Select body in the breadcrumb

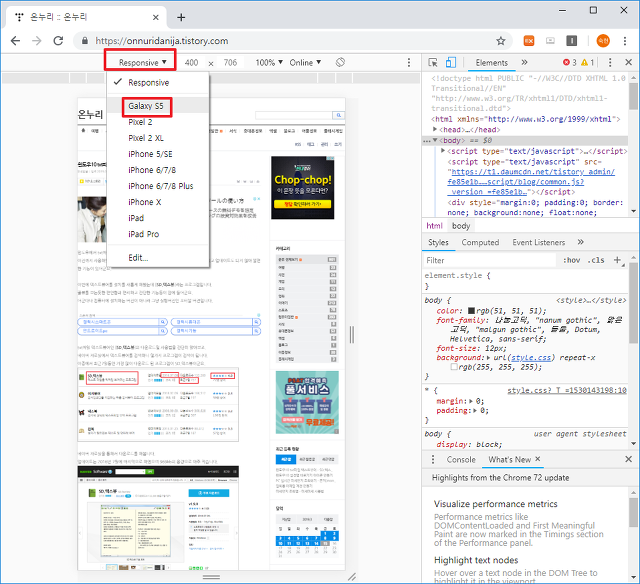(x=461, y=225)
